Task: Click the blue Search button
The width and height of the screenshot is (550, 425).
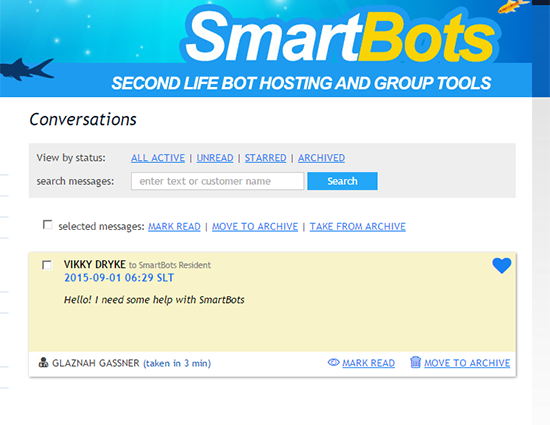Action: point(342,181)
